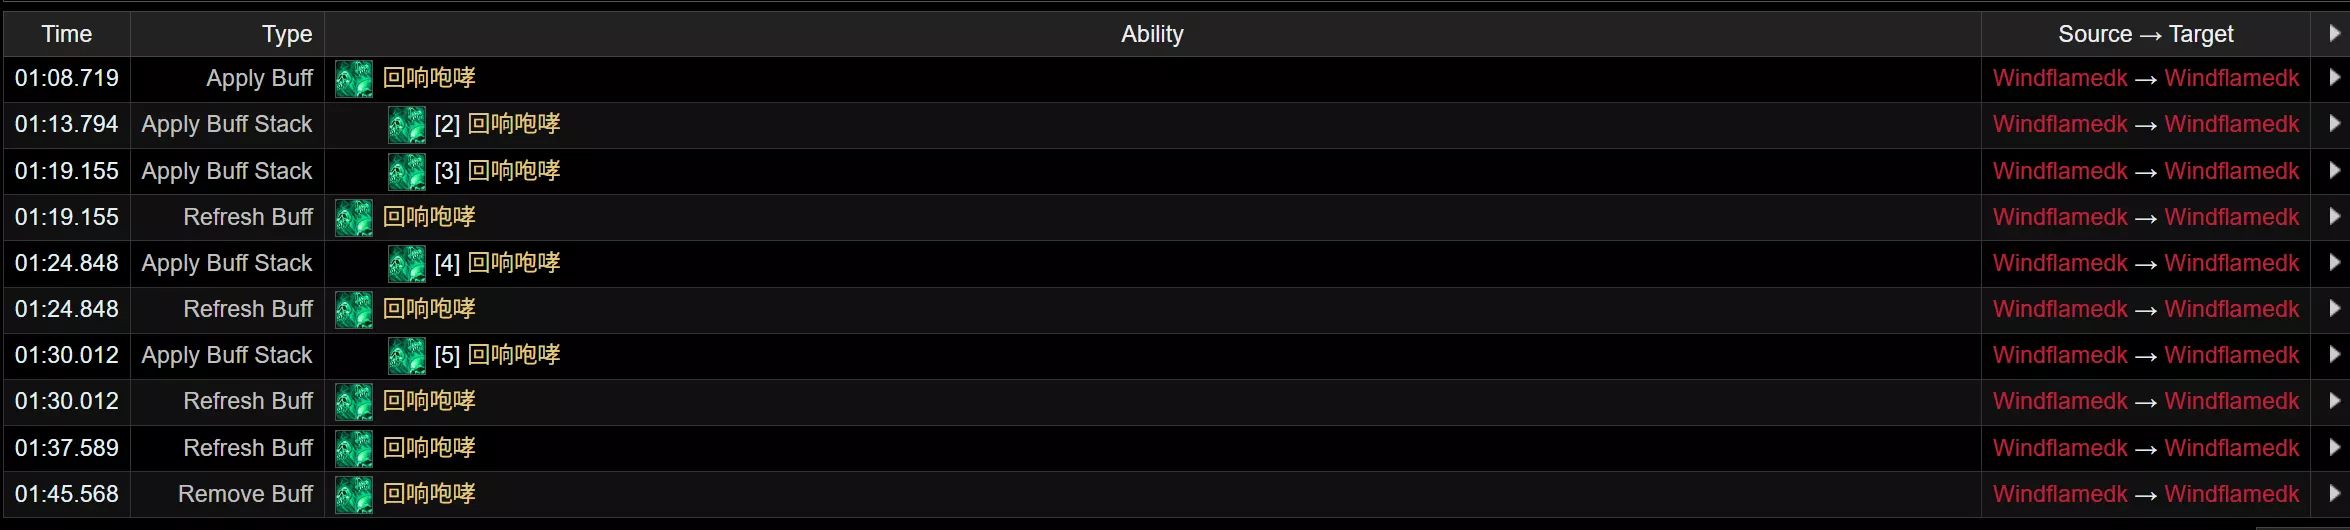Viewport: 2350px width, 530px height.
Task: Click ability icon in 01:08.719 Apply Buff row
Action: [x=354, y=79]
